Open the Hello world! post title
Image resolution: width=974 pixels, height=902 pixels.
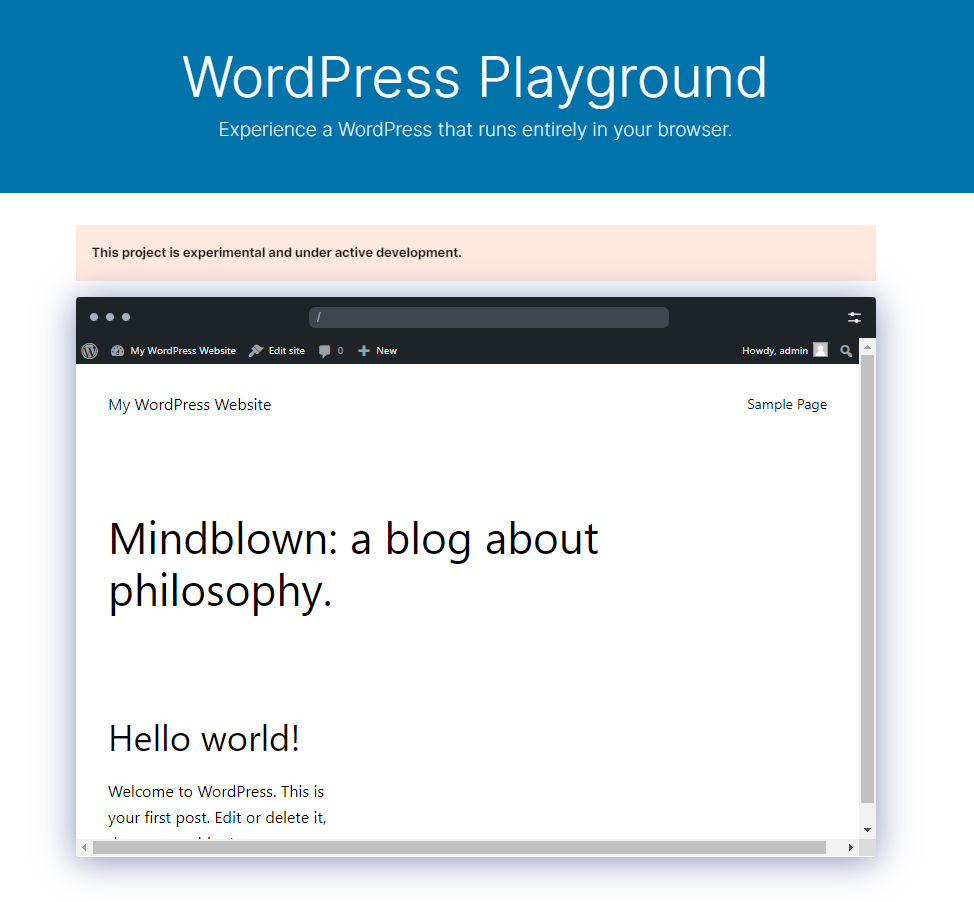[x=204, y=739]
